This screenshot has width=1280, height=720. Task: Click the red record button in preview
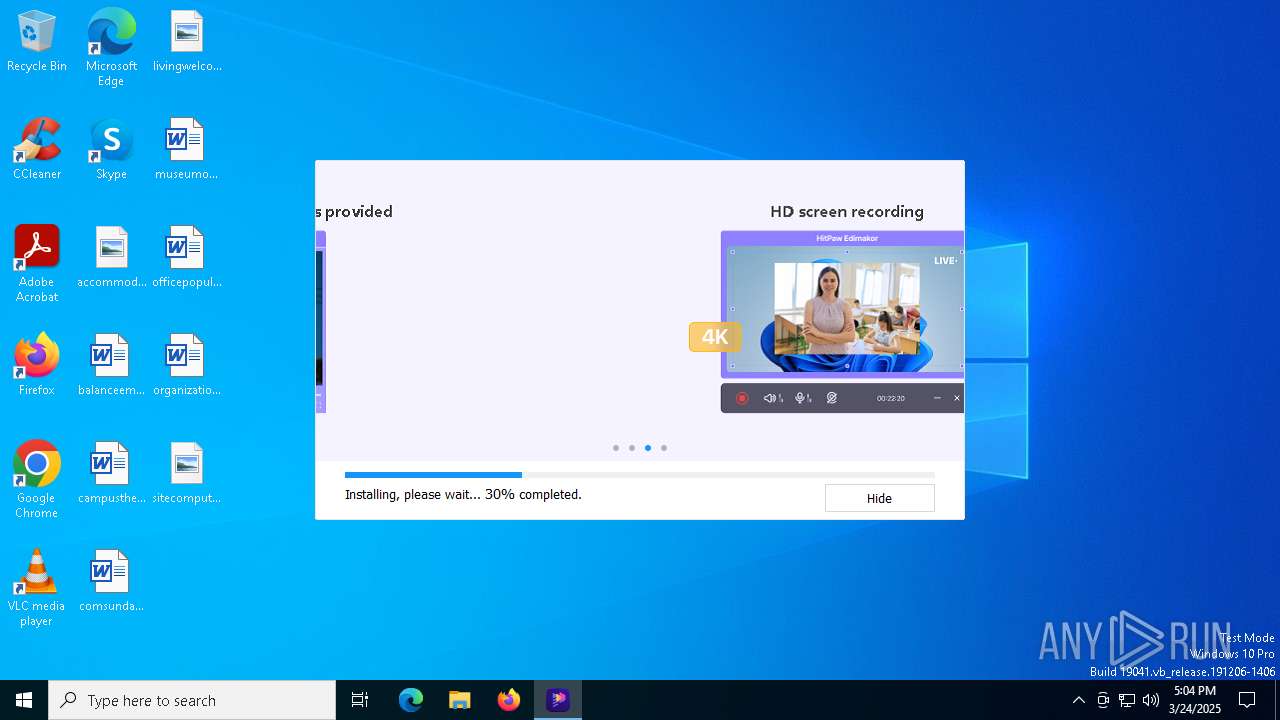click(x=742, y=398)
